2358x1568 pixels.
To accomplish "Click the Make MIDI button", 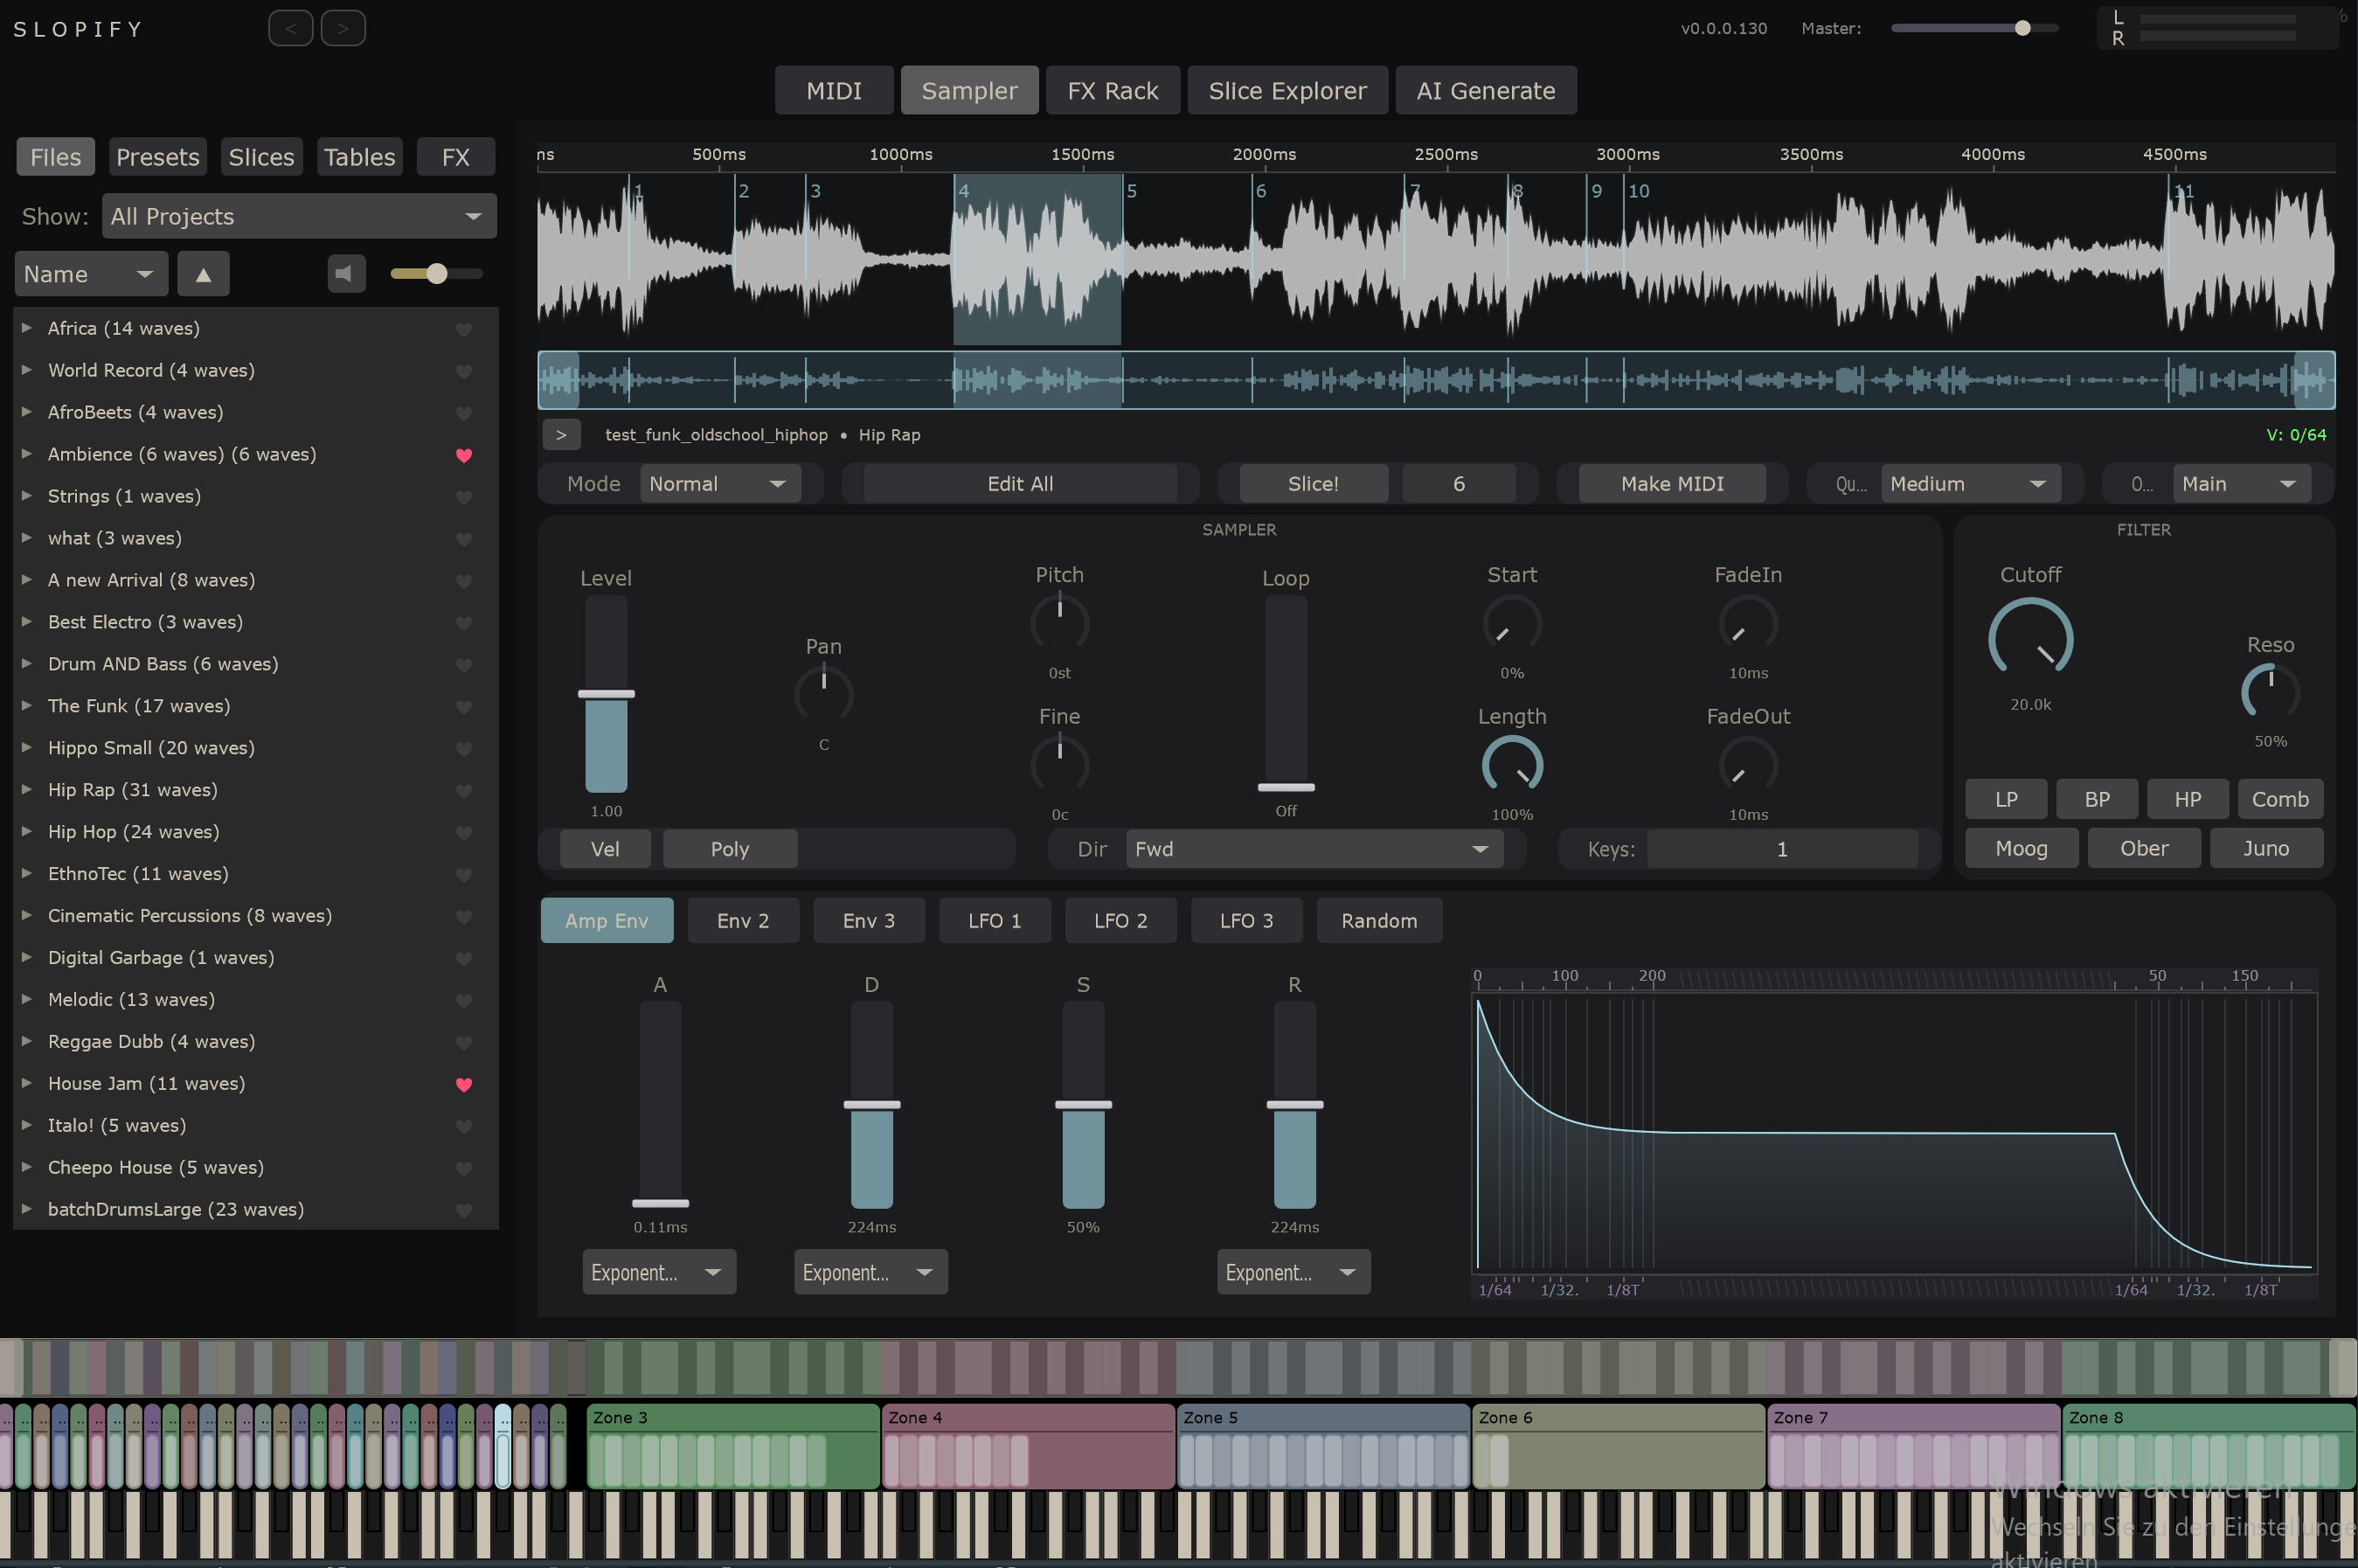I will (1671, 484).
